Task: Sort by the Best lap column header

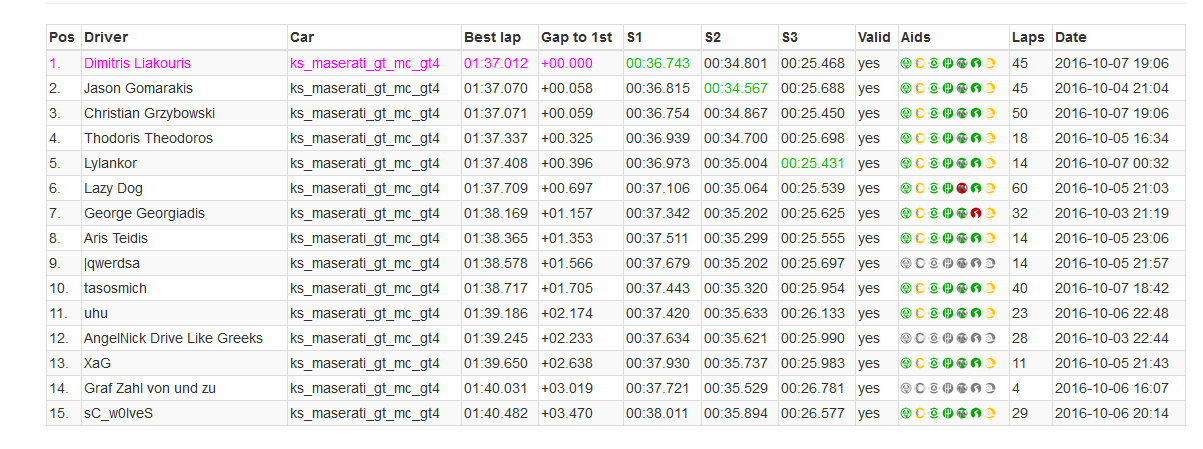Action: (x=492, y=38)
